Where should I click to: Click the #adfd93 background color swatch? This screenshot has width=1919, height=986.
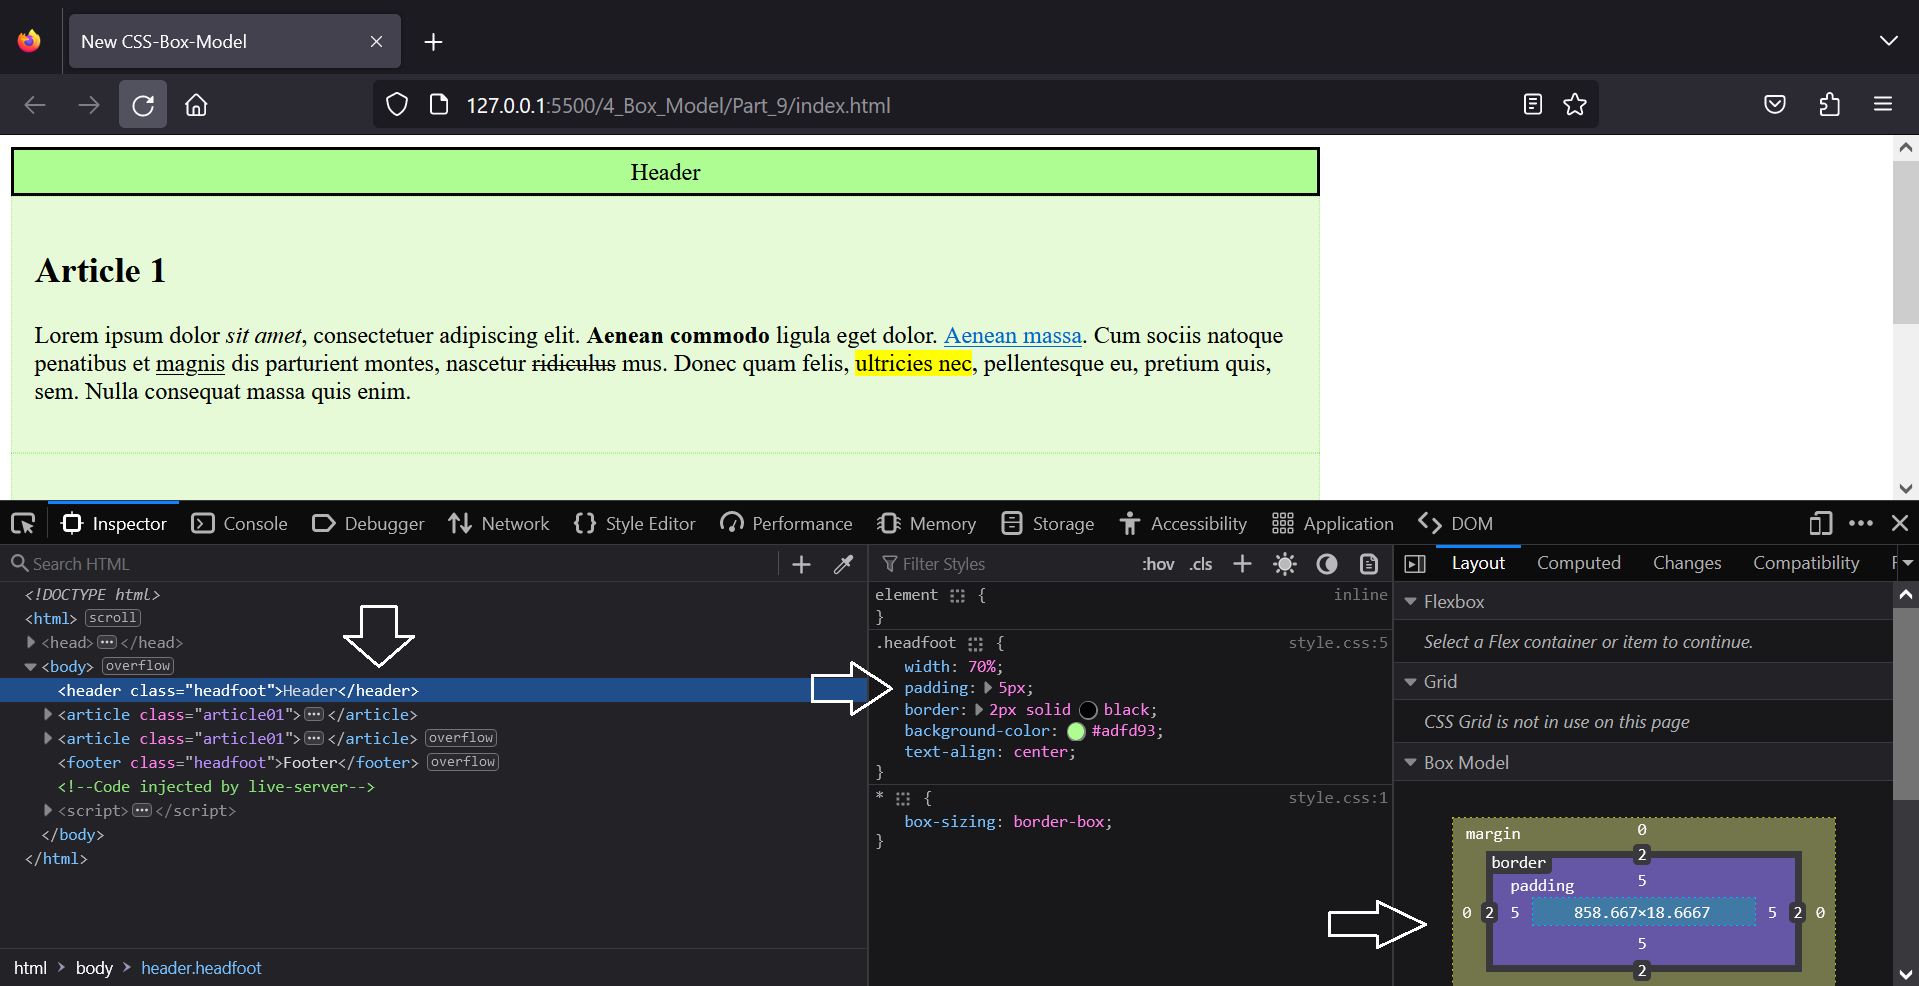coord(1076,731)
